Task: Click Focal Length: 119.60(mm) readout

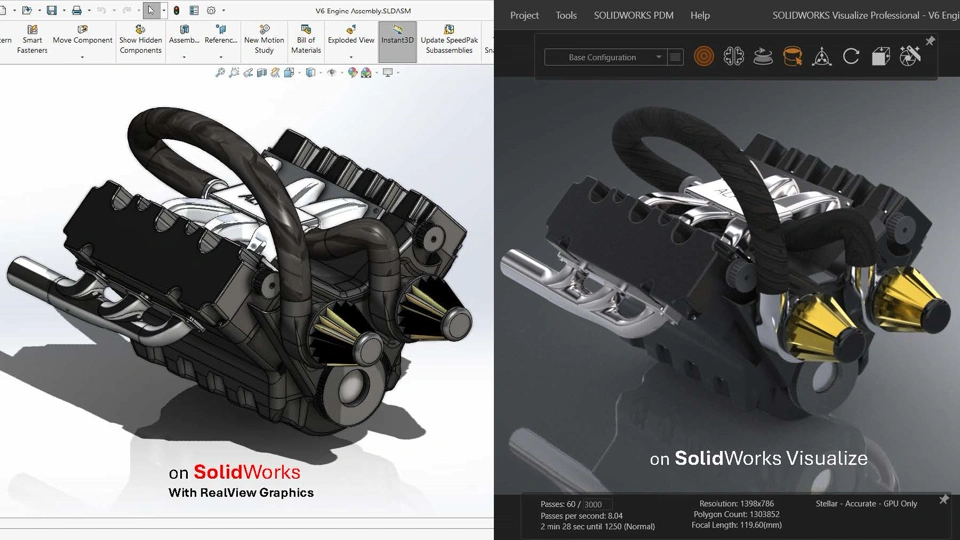Action: tap(737, 525)
